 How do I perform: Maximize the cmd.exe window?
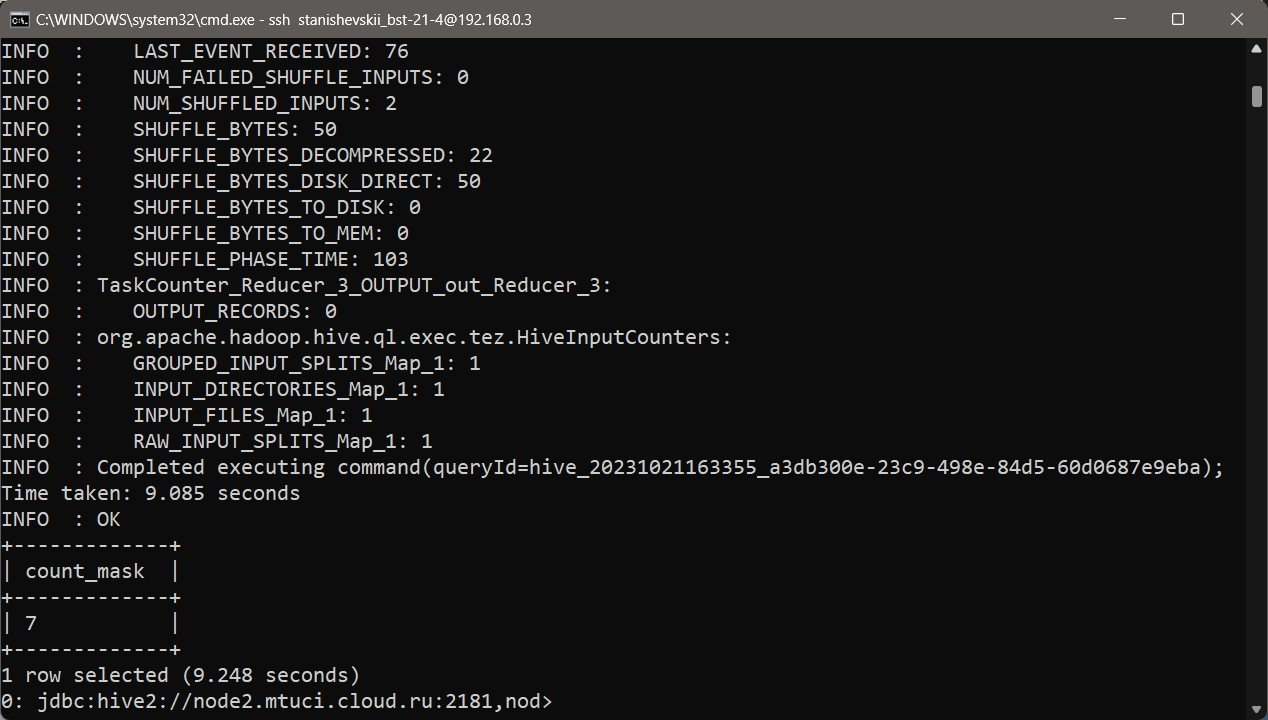pyautogui.click(x=1178, y=19)
